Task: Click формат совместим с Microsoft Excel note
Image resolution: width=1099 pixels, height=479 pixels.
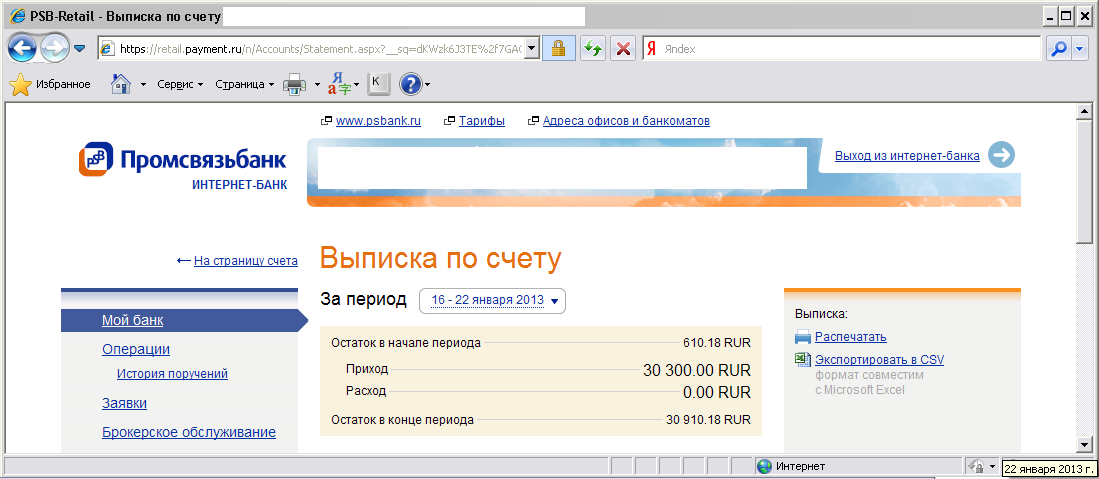Action: 869,382
